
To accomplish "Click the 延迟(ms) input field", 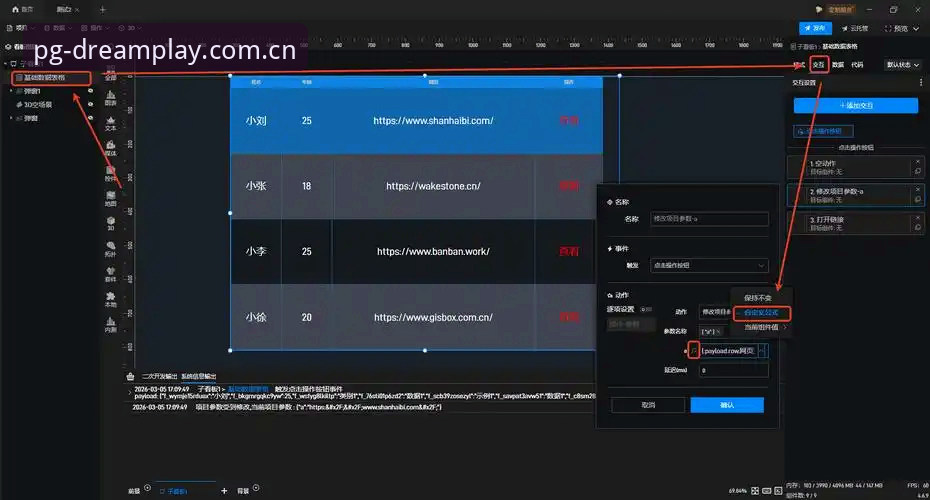I will tap(734, 370).
